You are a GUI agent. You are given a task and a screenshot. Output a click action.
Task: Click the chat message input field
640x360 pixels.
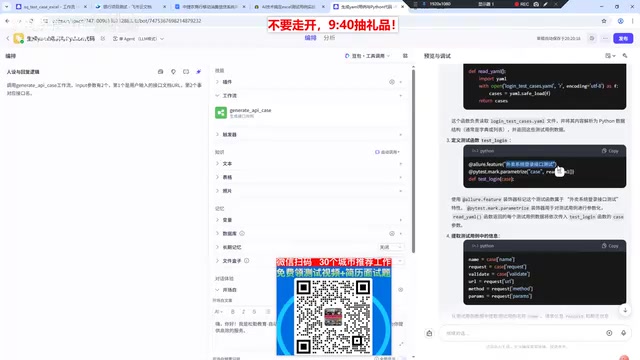[x=522, y=333]
